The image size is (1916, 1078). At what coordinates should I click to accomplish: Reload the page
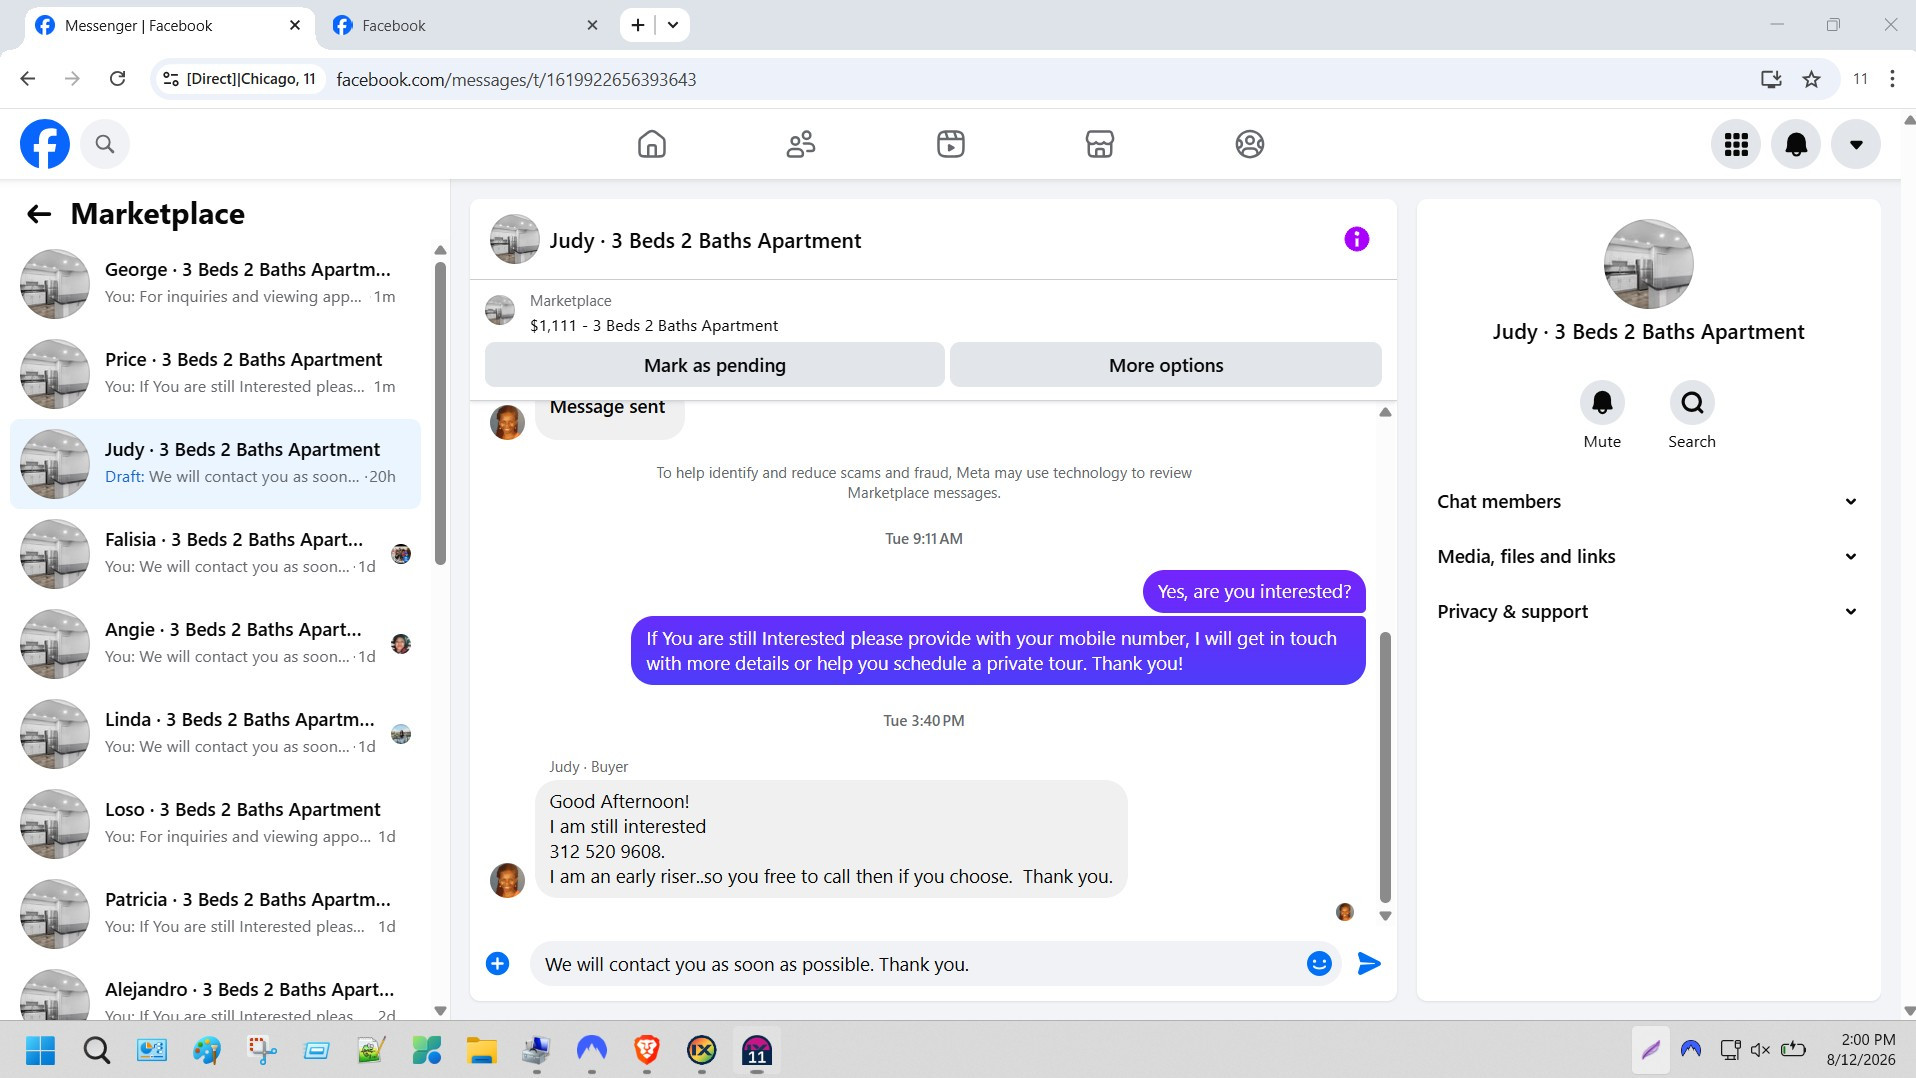(x=117, y=79)
